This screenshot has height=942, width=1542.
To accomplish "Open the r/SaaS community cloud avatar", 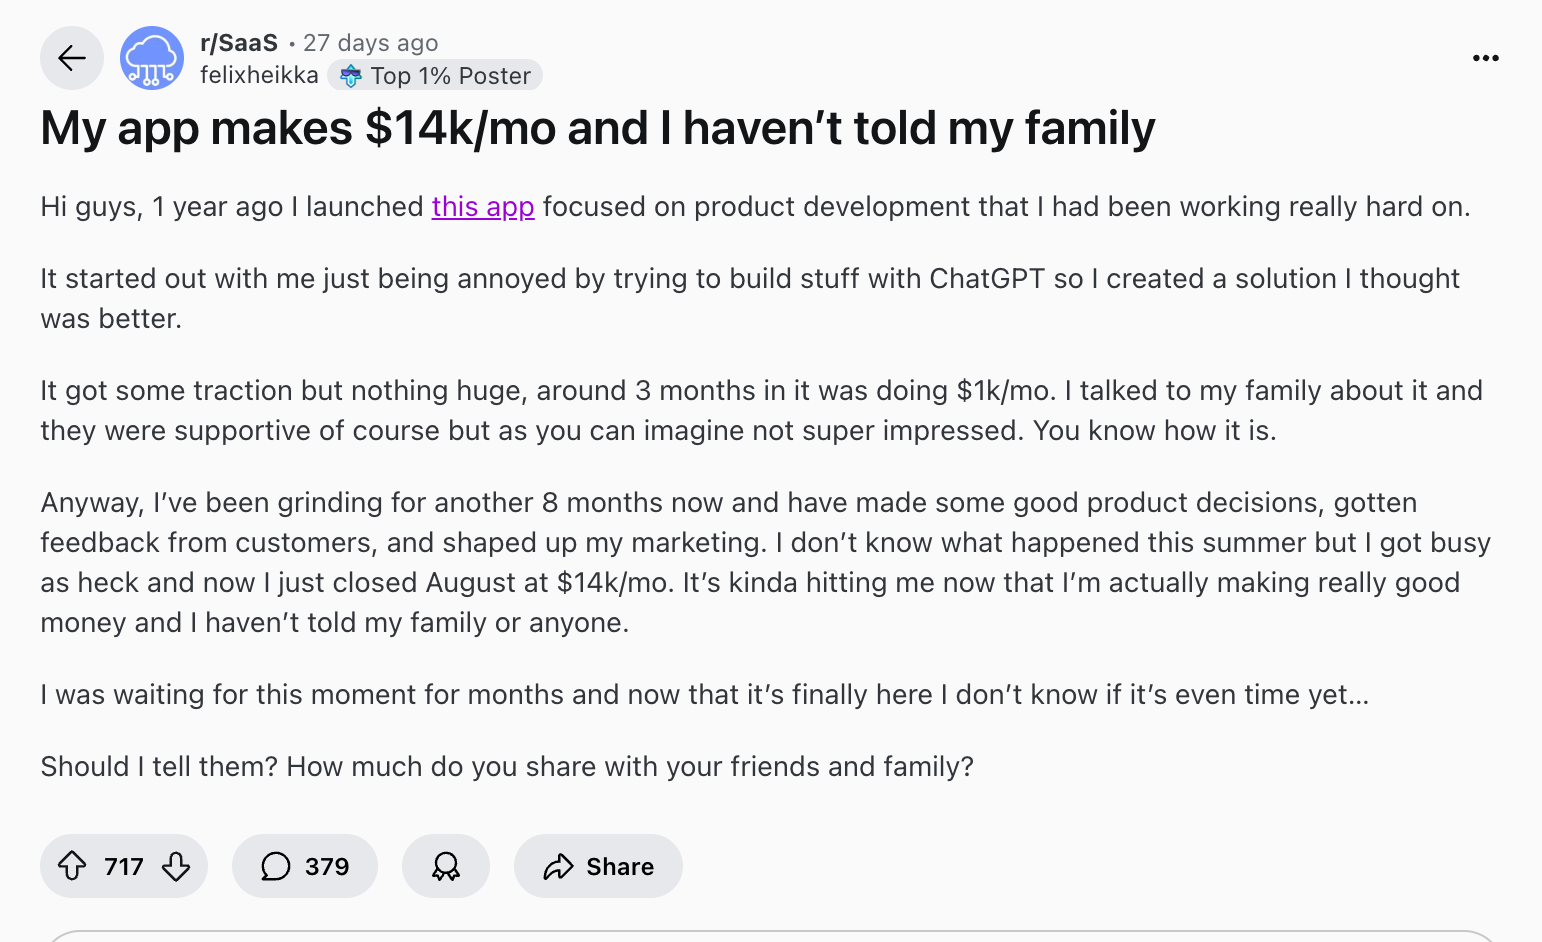I will pos(152,59).
